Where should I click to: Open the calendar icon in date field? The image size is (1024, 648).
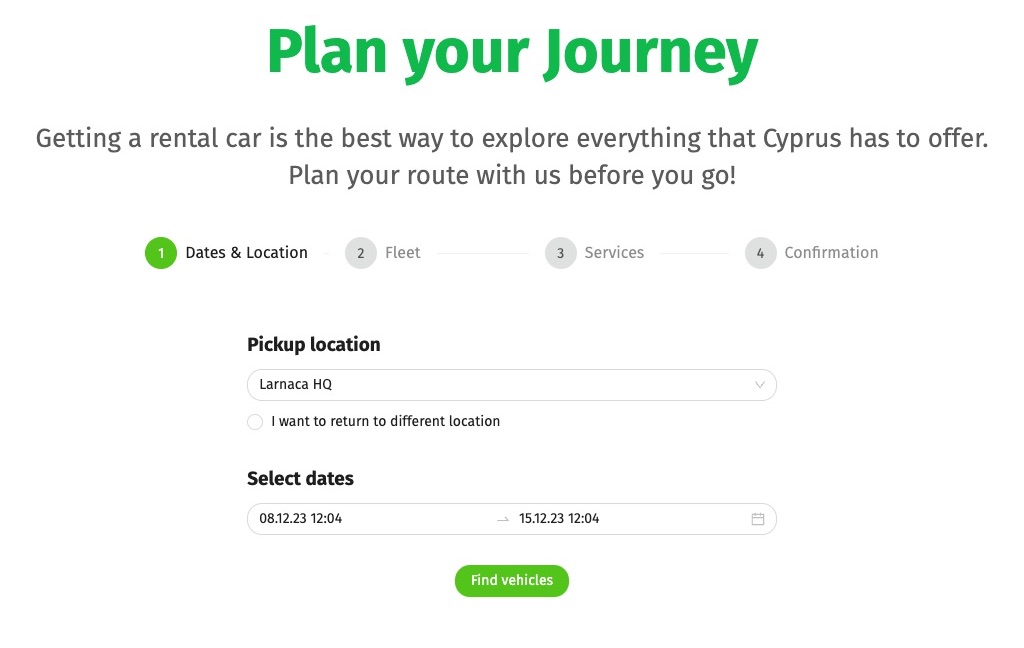[x=758, y=519]
